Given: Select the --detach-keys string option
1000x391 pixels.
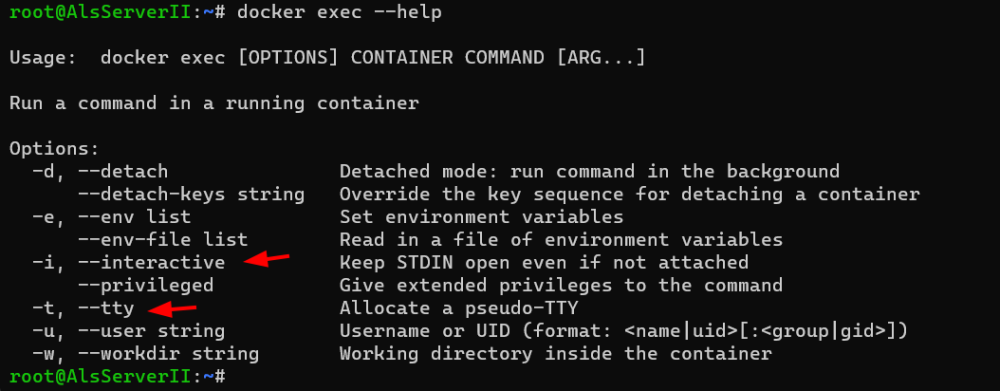Looking at the screenshot, I should (191, 194).
